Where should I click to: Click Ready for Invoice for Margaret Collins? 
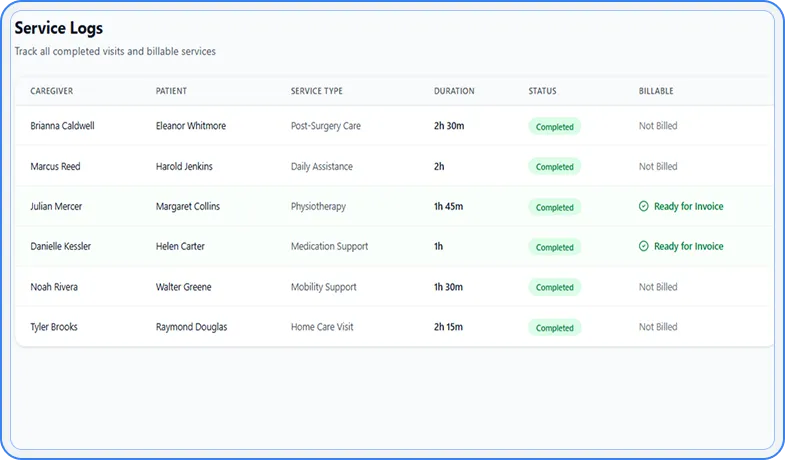pyautogui.click(x=688, y=207)
